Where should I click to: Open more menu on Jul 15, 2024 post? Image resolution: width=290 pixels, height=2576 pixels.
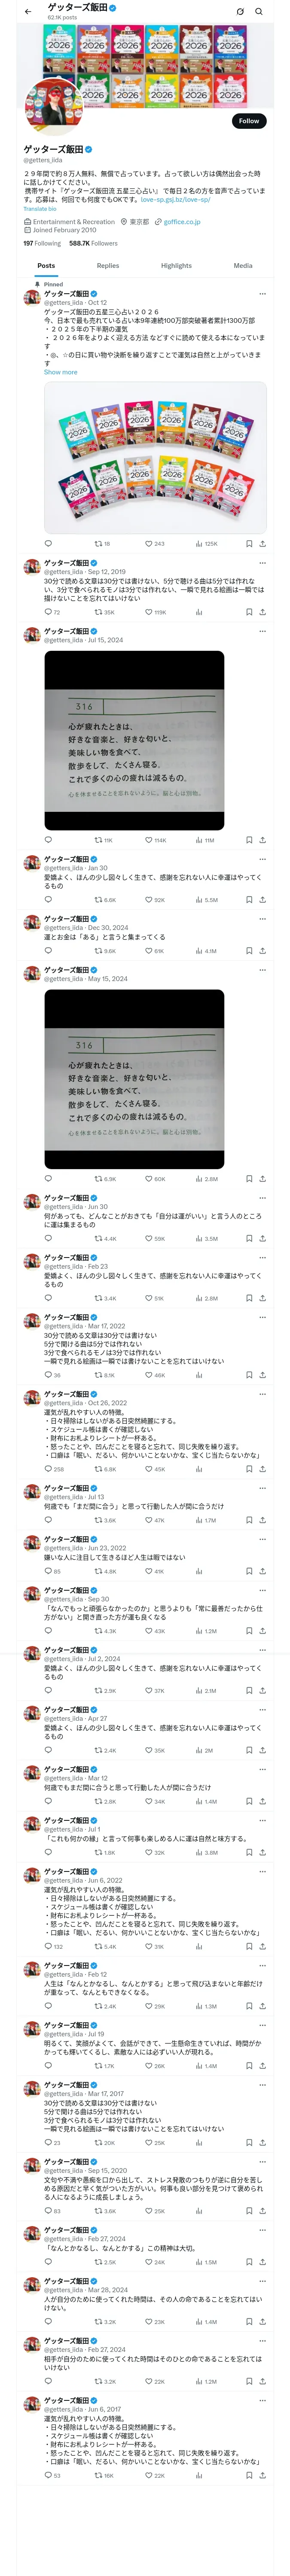pos(262,632)
